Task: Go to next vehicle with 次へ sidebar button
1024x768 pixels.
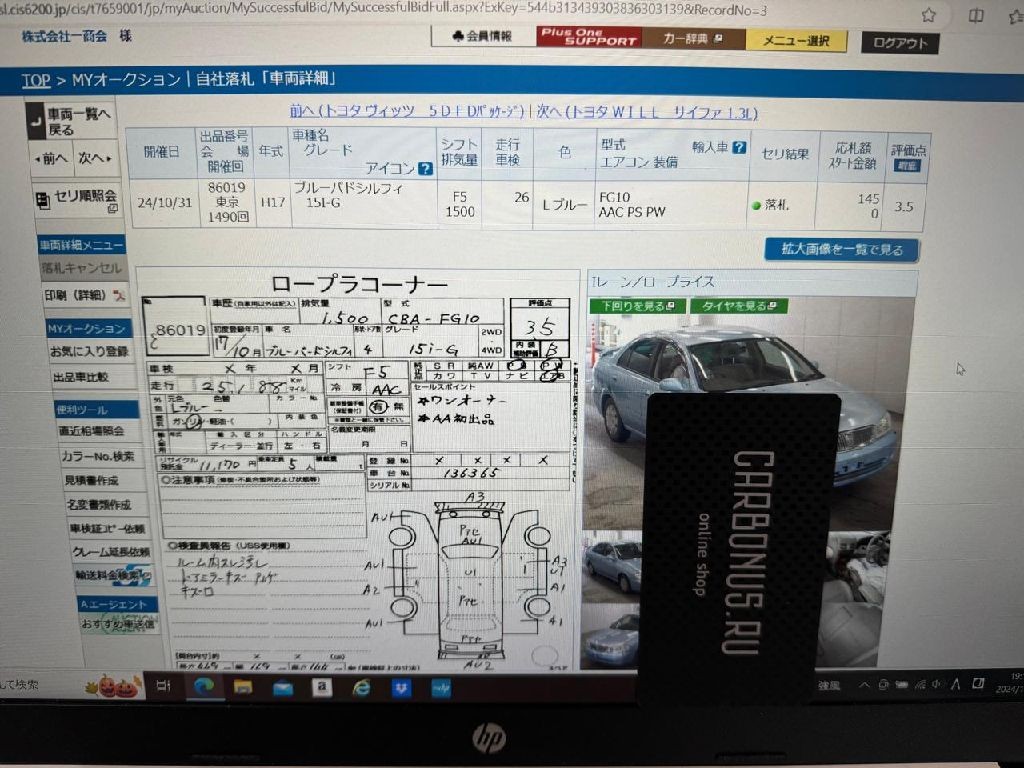Action: coord(95,158)
